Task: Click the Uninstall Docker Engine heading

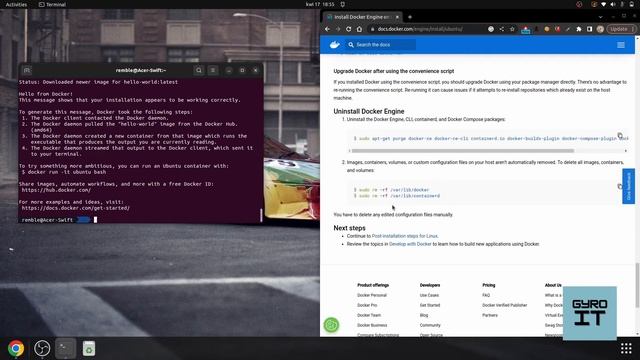Action: [x=369, y=111]
